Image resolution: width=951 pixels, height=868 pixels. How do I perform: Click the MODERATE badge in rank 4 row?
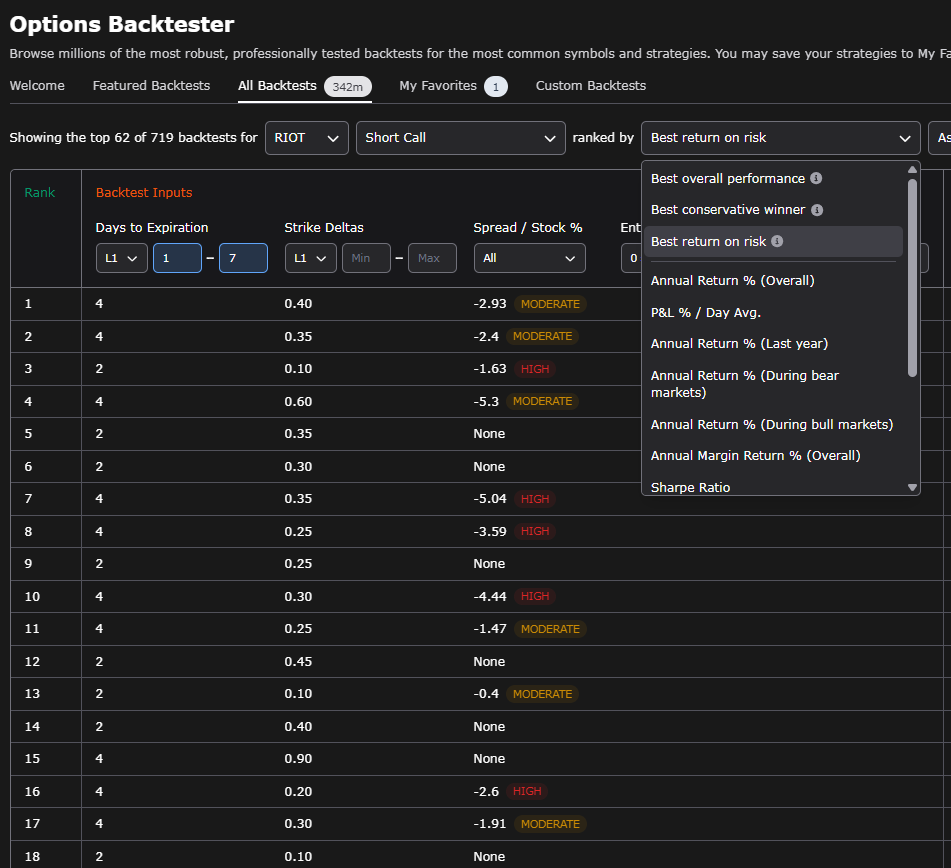coord(542,402)
